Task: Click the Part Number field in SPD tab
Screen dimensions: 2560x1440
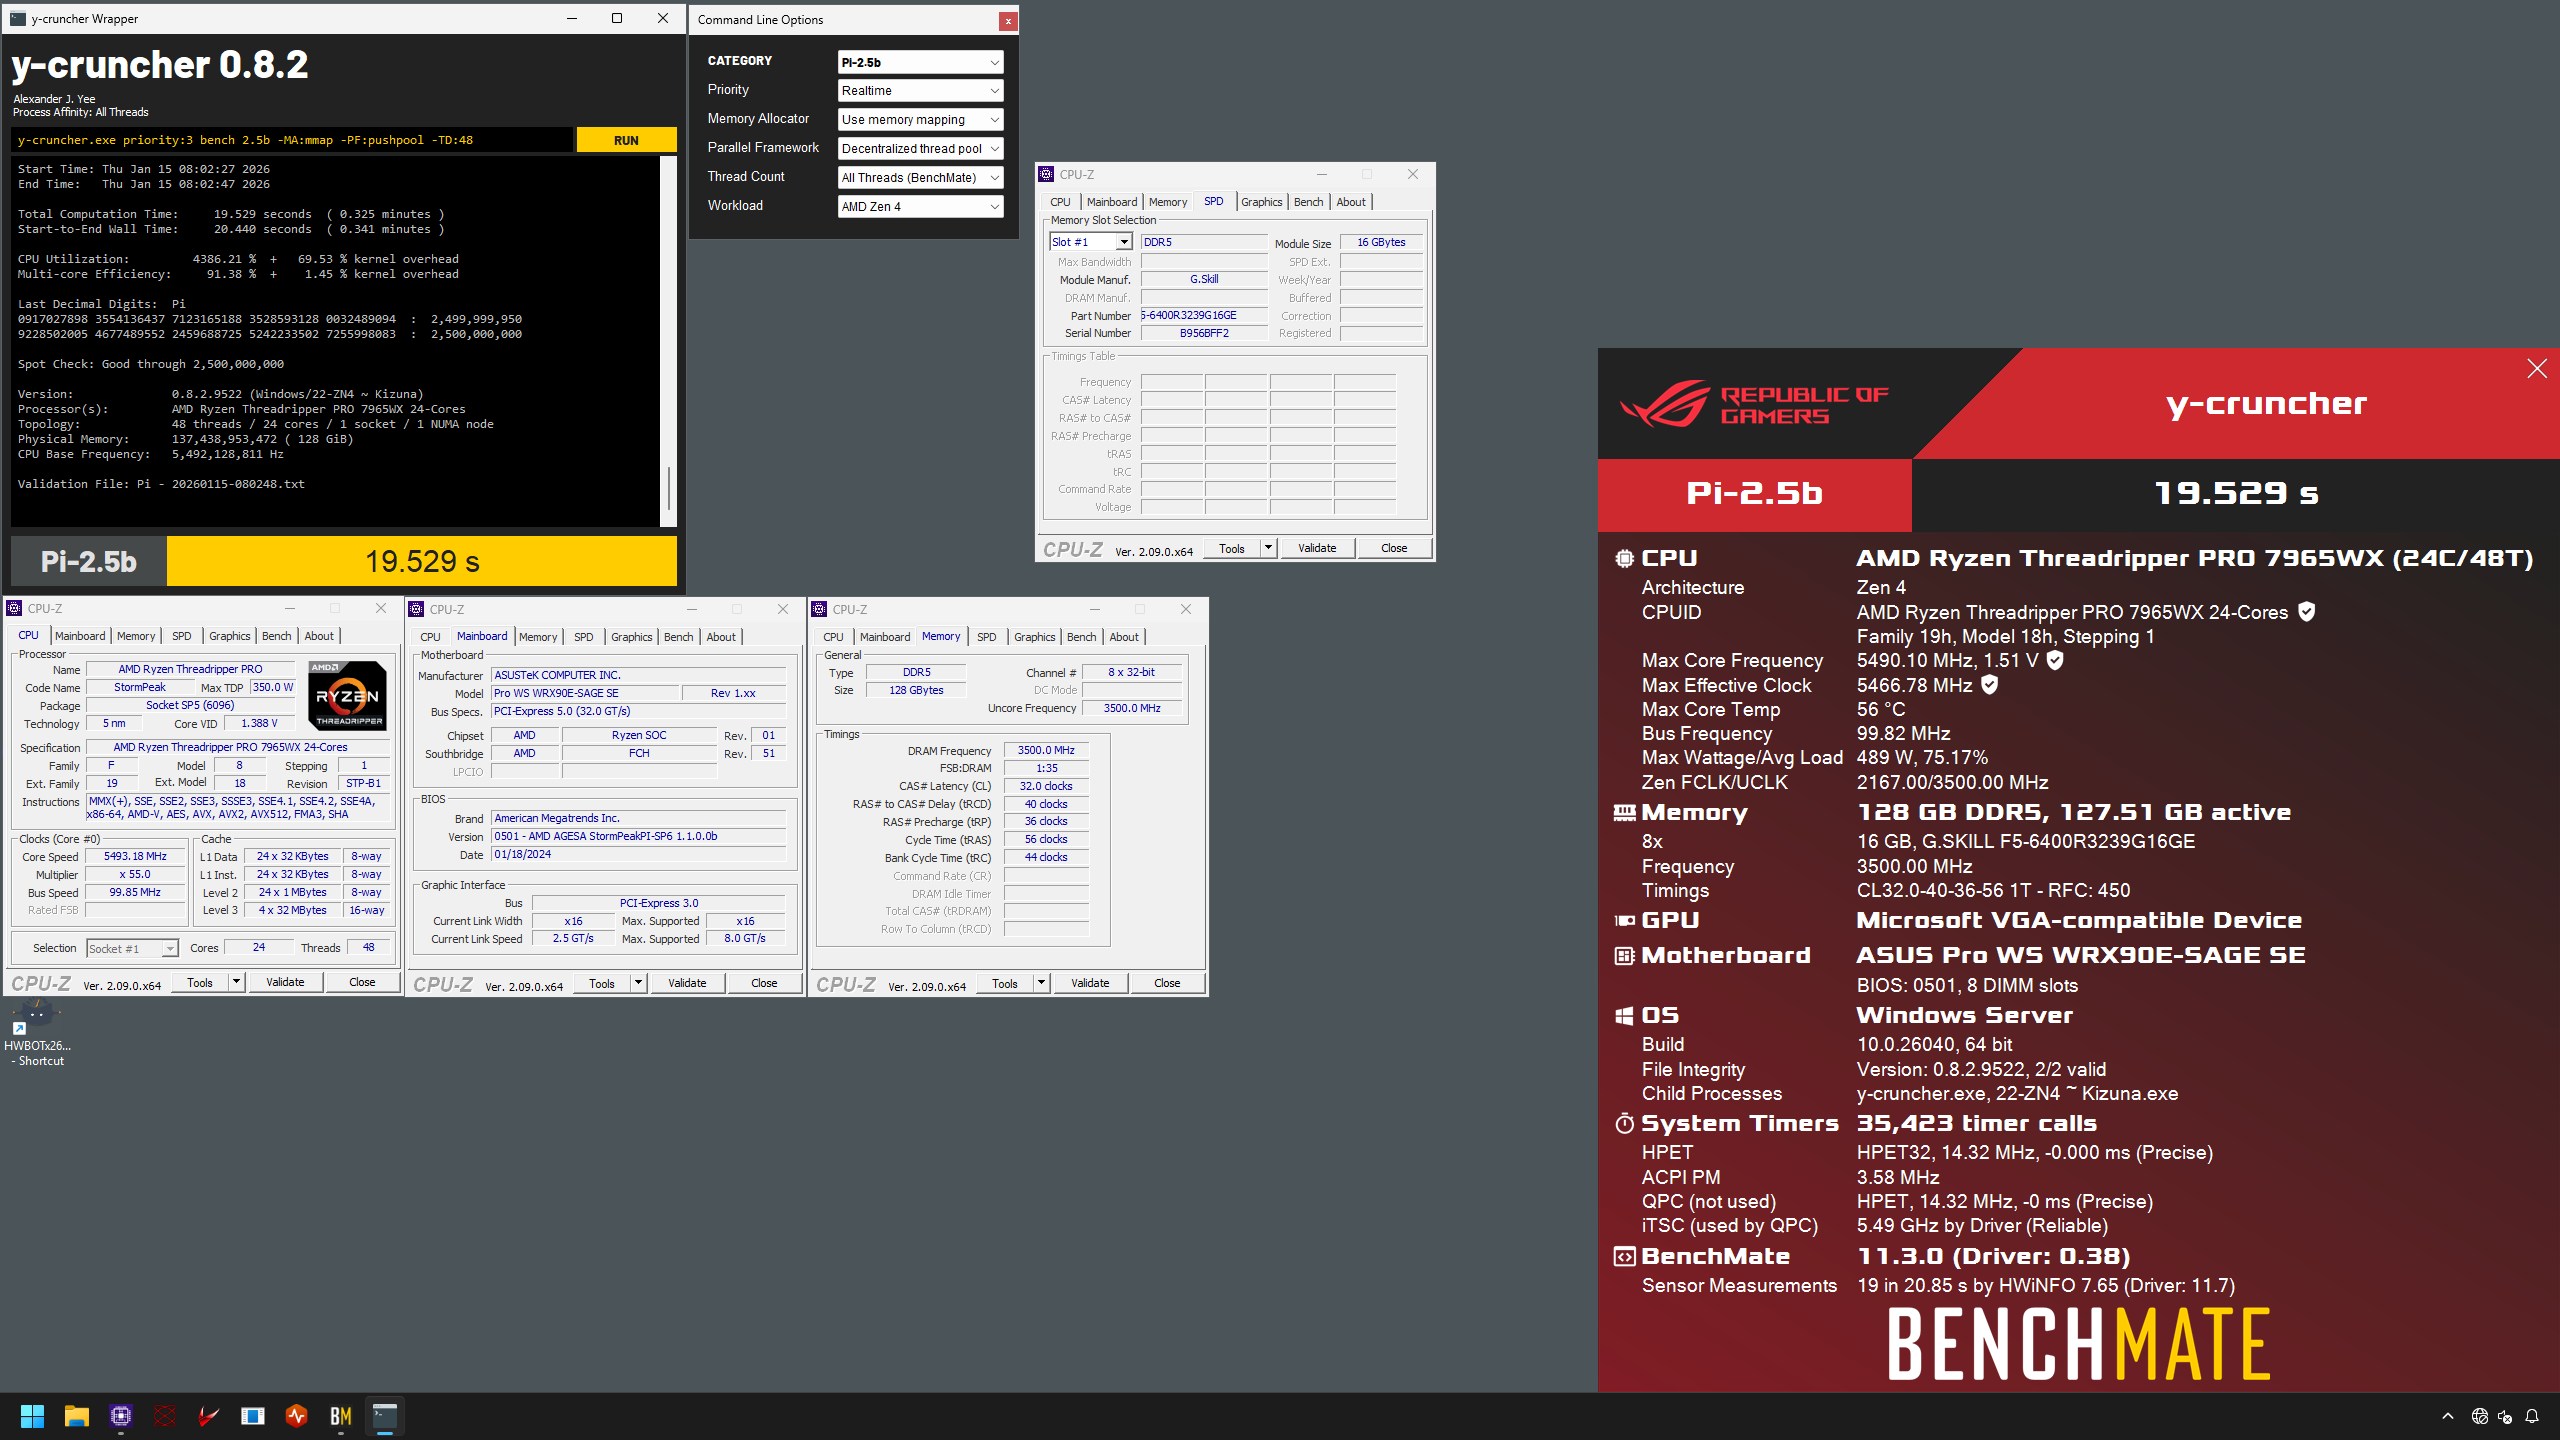Action: coord(1204,315)
